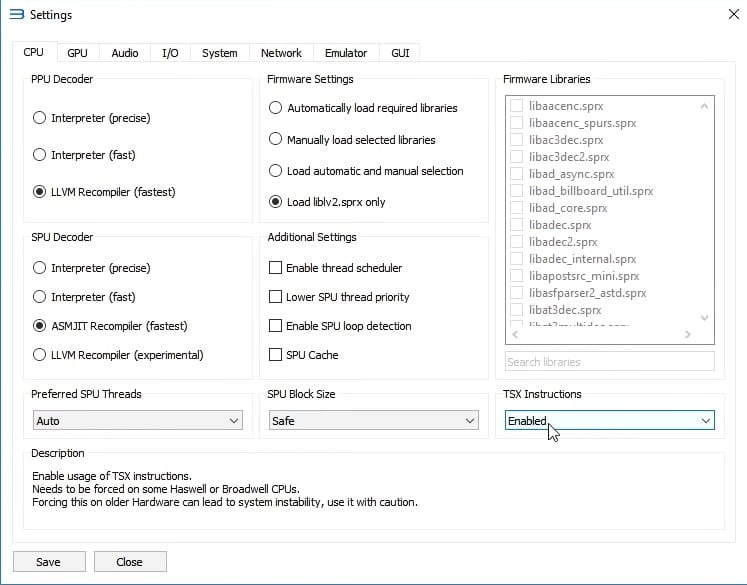Image resolution: width=747 pixels, height=585 pixels.
Task: Check the SPU Cache option
Action: [276, 355]
